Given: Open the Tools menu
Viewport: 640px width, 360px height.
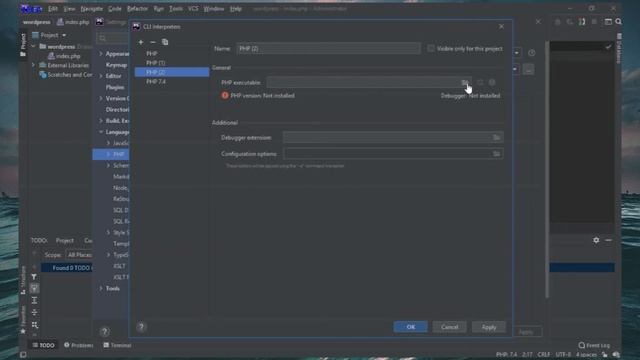Looking at the screenshot, I should 176,9.
